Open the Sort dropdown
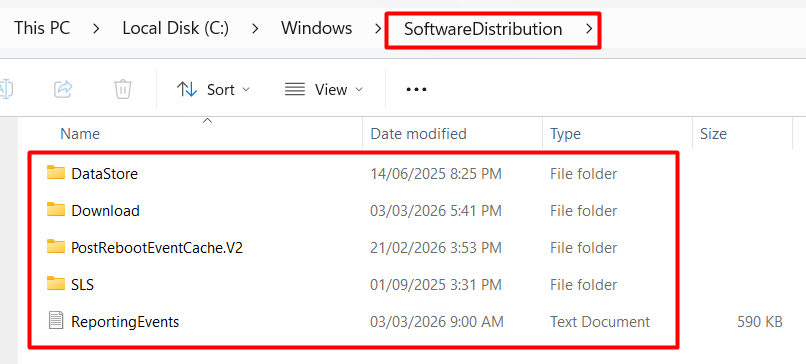Image resolution: width=806 pixels, height=364 pixels. tap(213, 89)
